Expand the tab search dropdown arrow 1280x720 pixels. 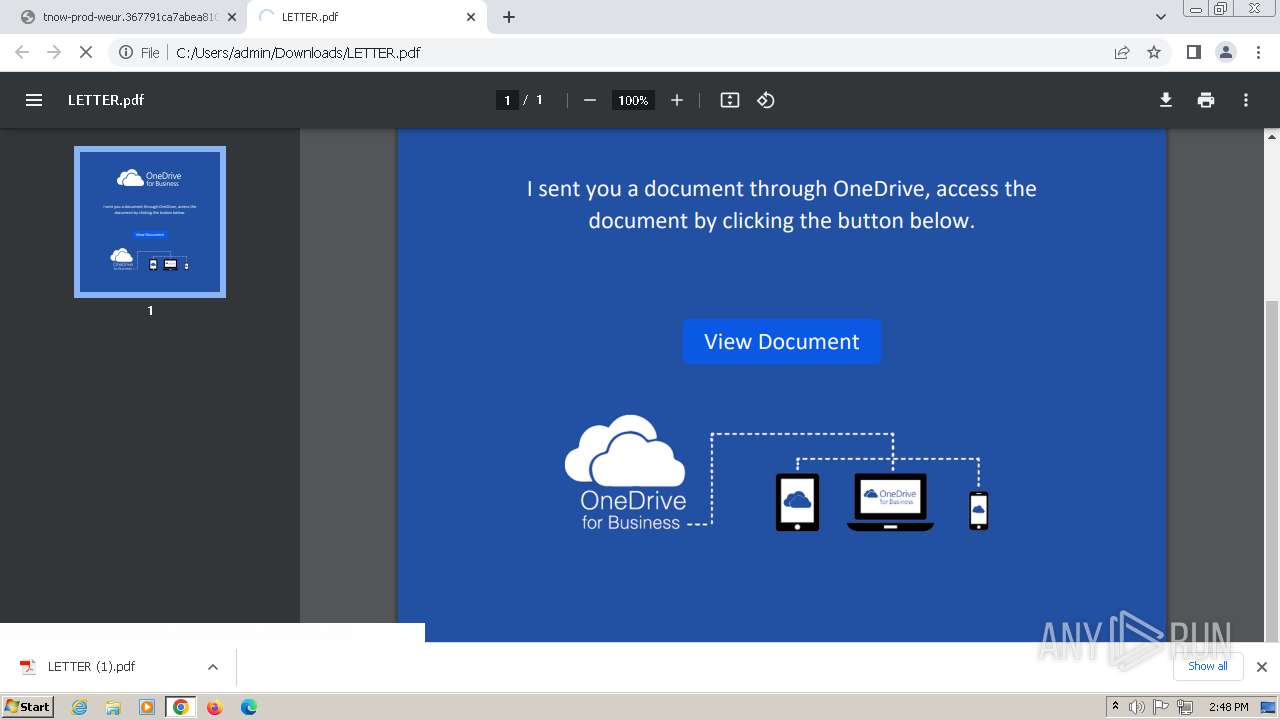tap(1161, 17)
